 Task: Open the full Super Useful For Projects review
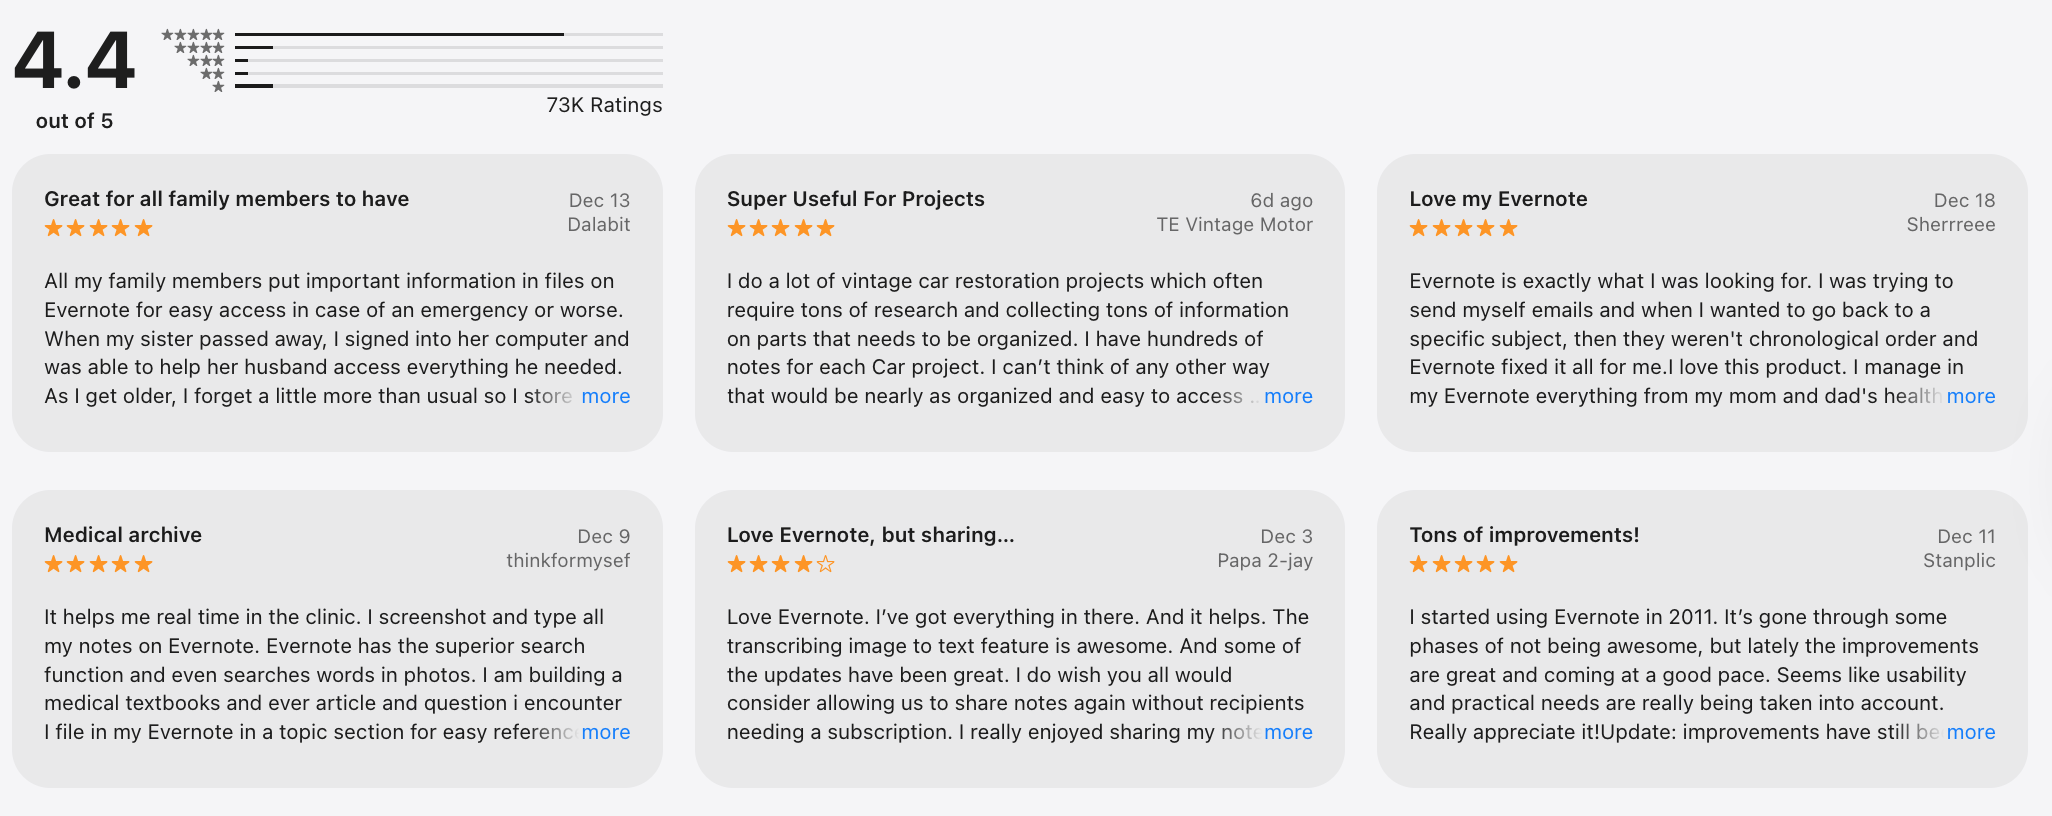[1287, 396]
